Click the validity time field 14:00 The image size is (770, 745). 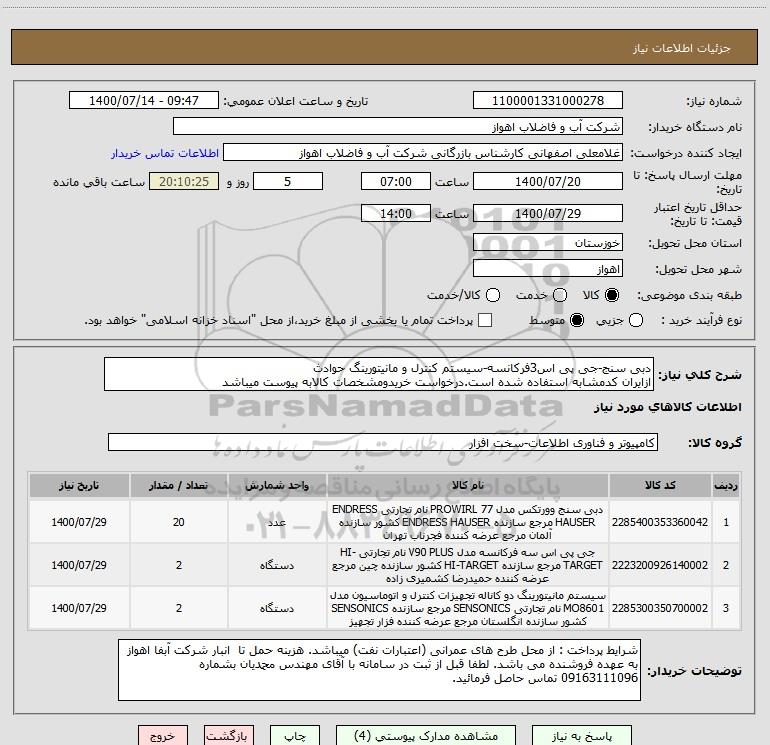pyautogui.click(x=396, y=213)
